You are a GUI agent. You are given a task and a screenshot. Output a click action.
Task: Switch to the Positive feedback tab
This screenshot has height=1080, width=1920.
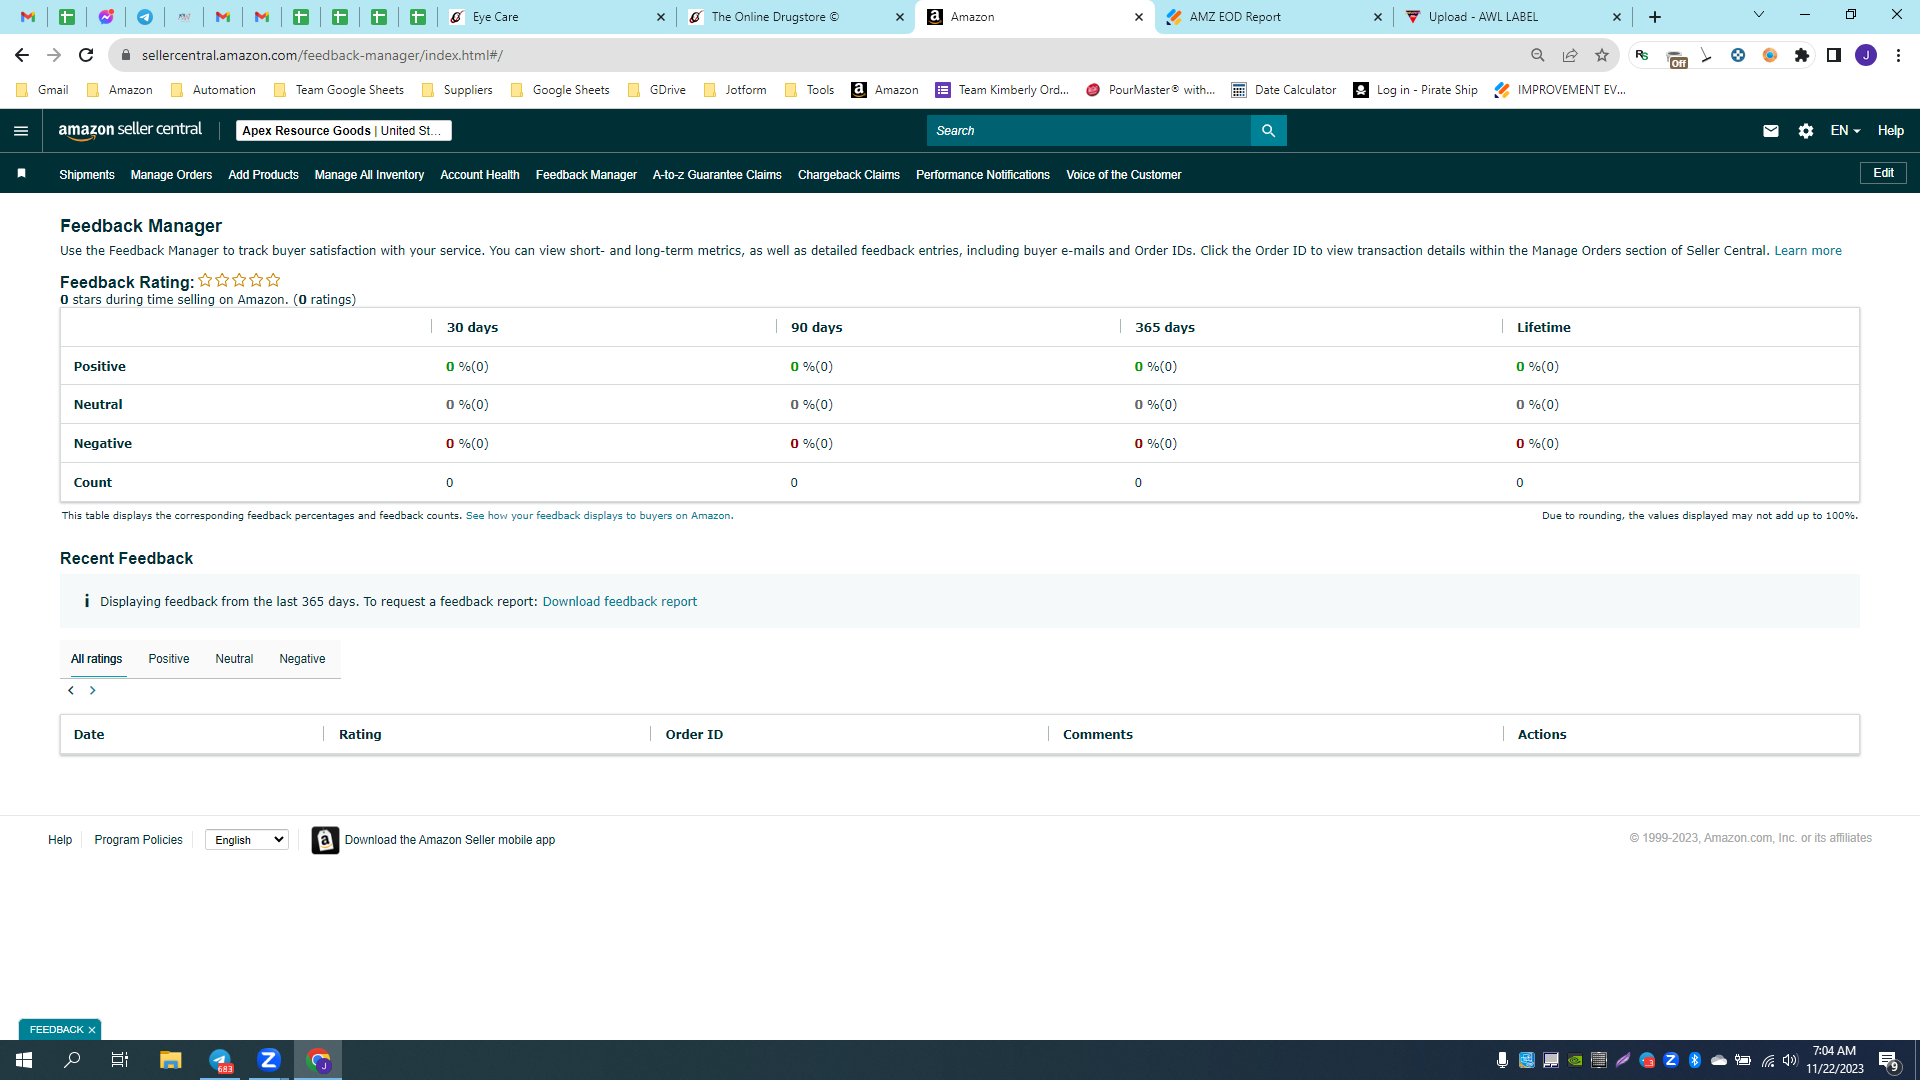[x=169, y=659]
